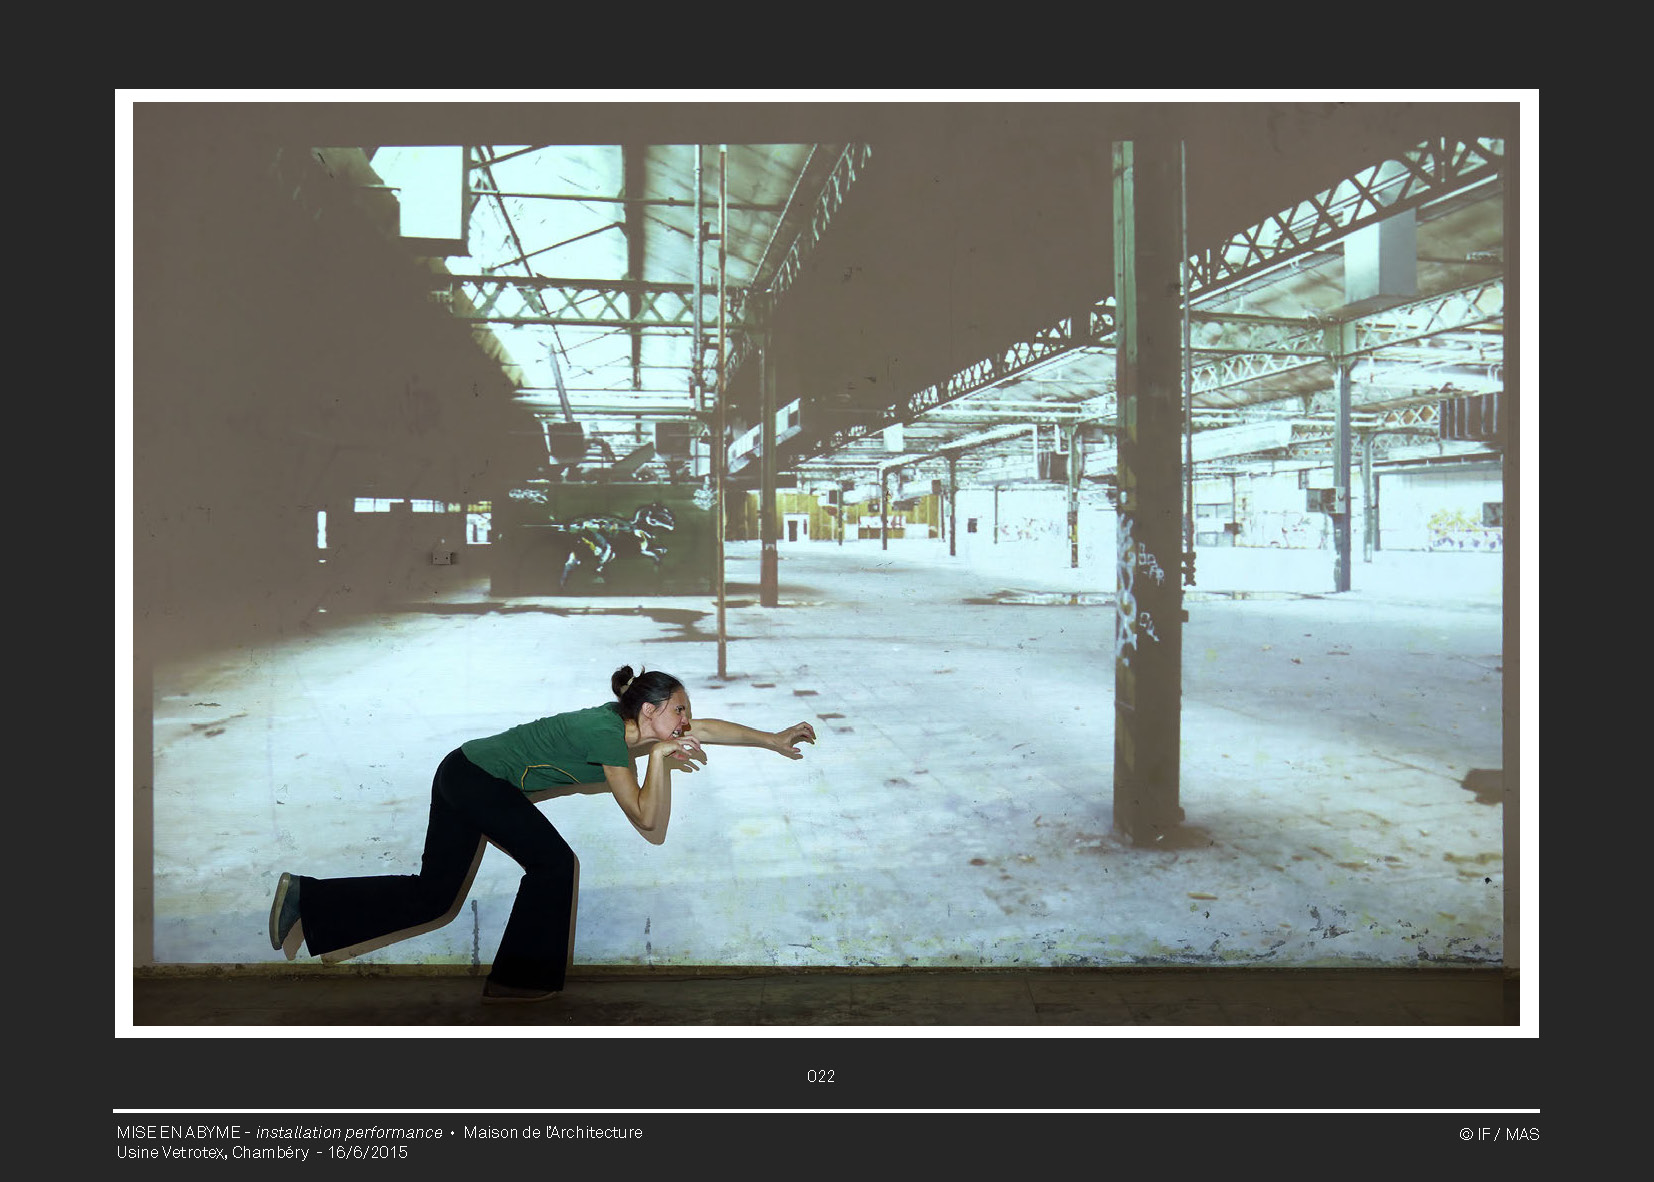Click the italic 'installation performance' text
This screenshot has height=1182, width=1654.
click(349, 1132)
